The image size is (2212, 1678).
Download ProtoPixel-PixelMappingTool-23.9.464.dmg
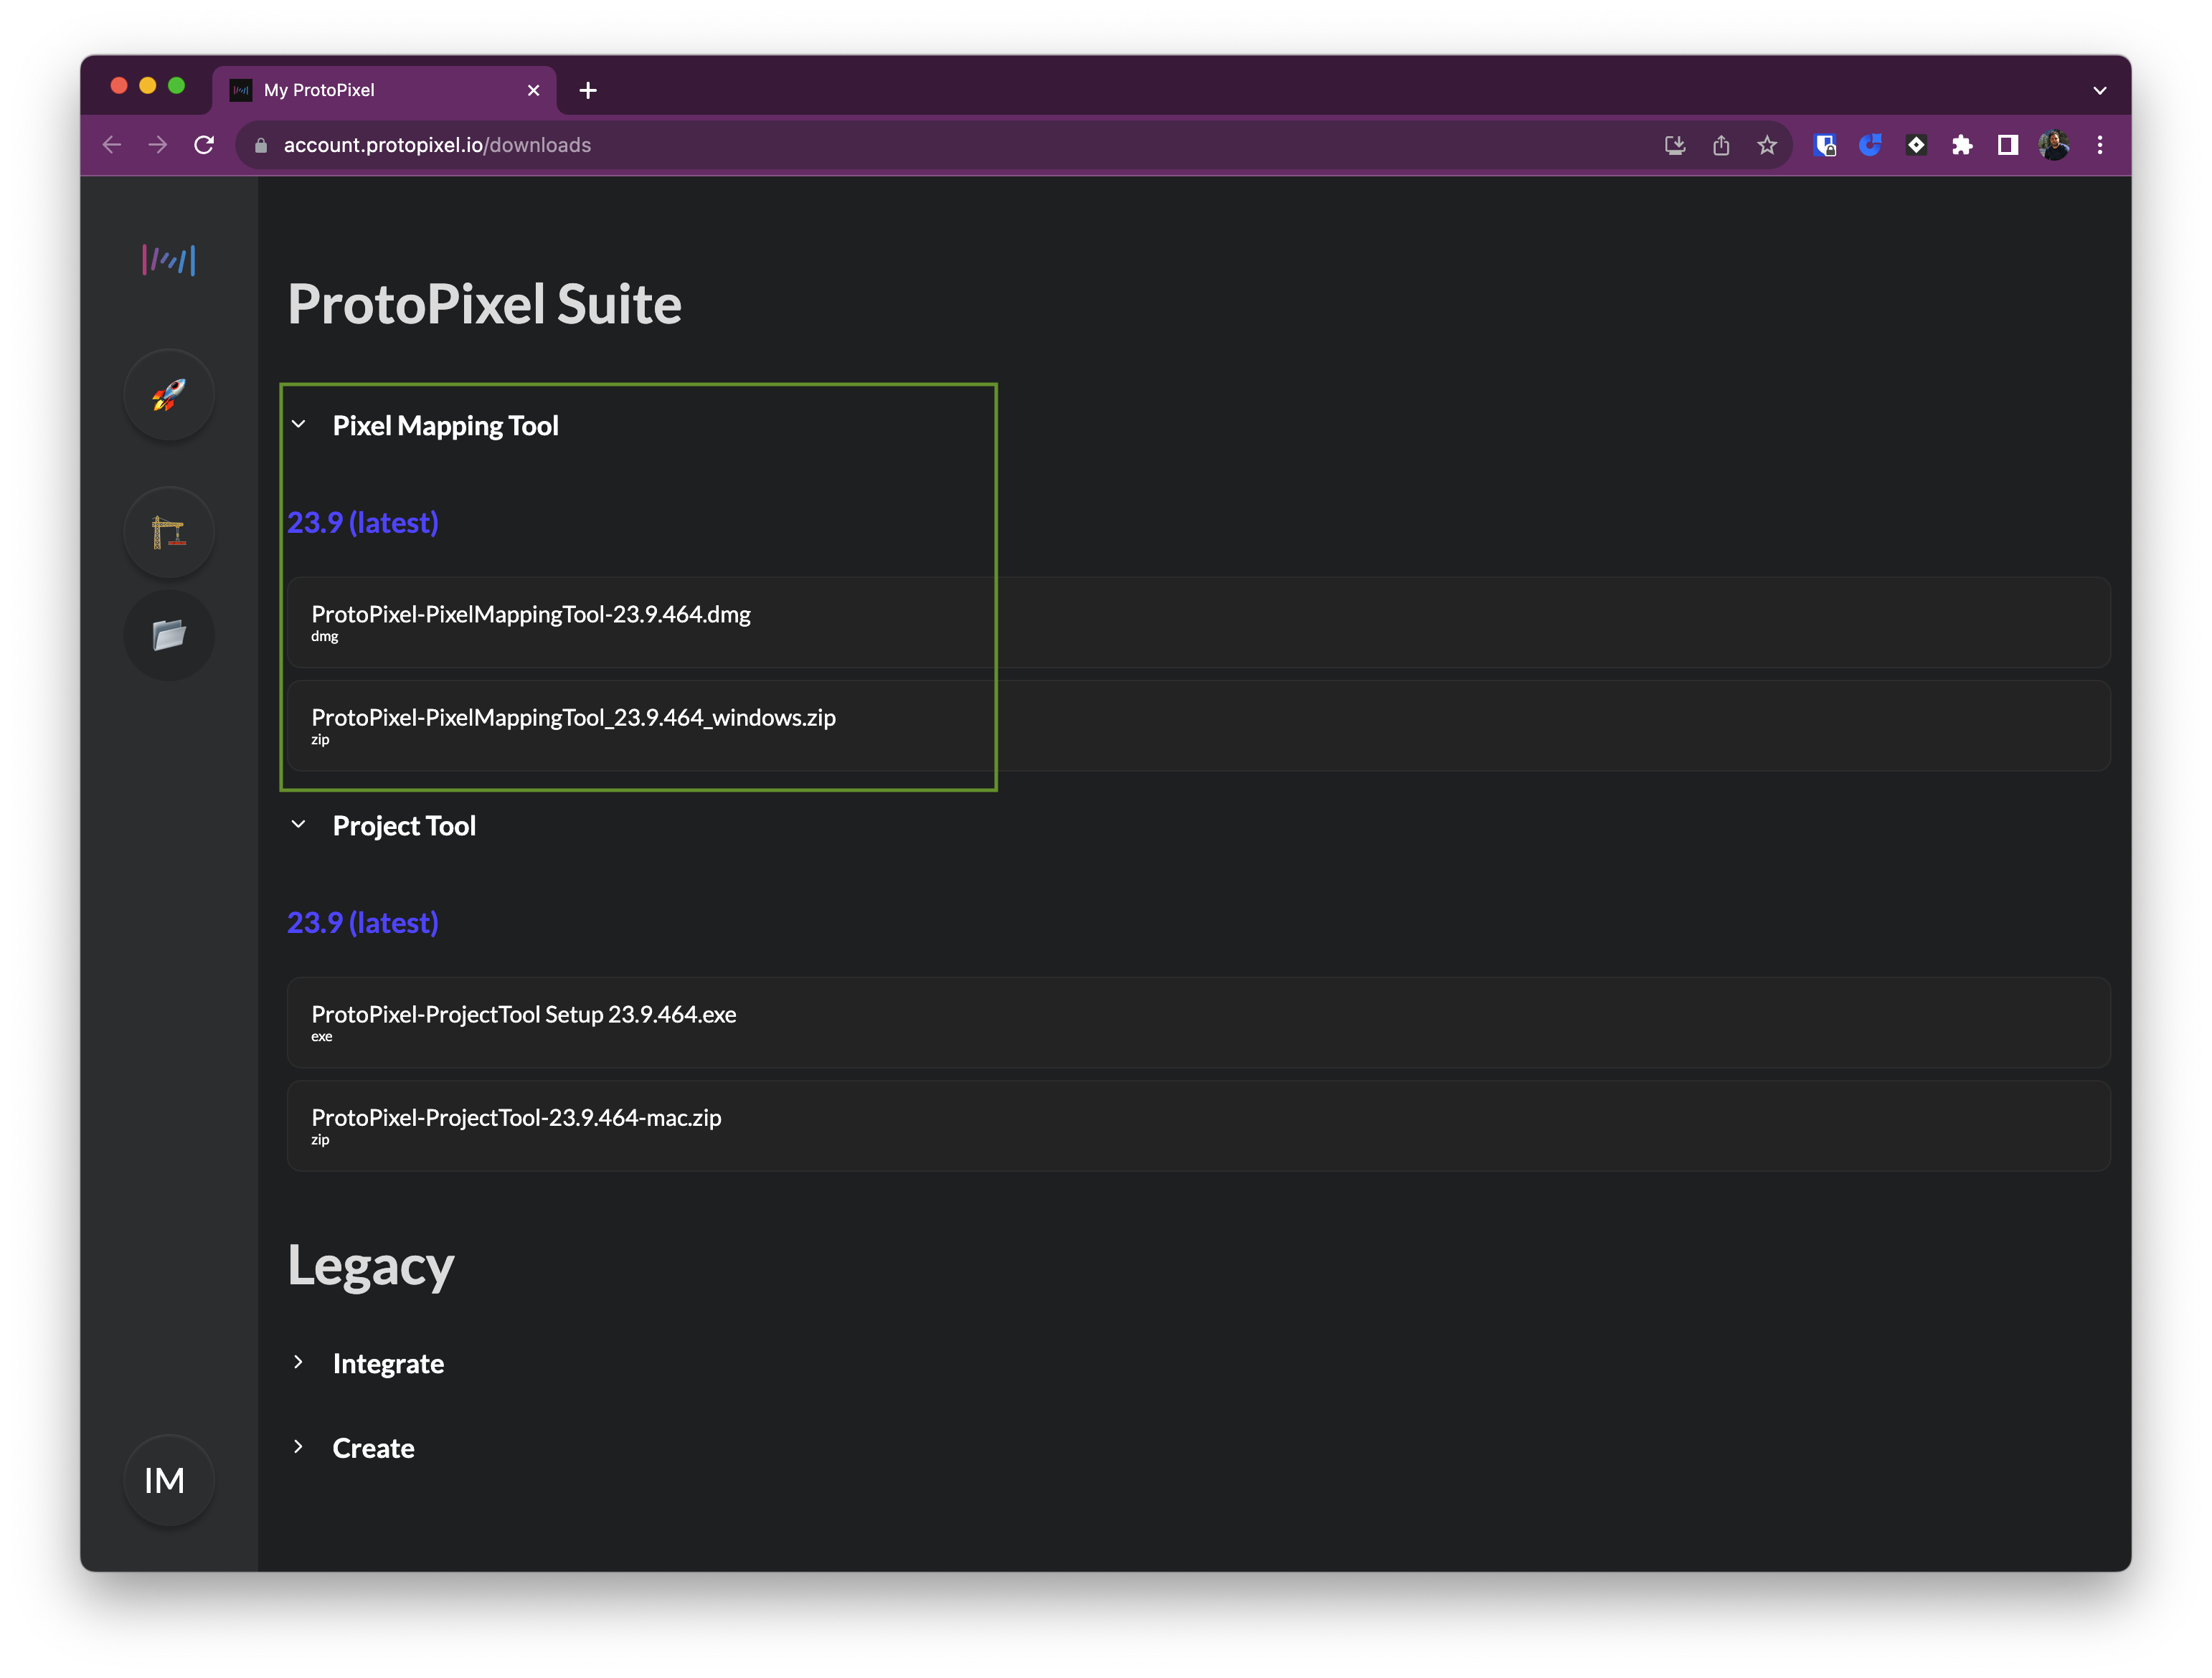(1198, 622)
